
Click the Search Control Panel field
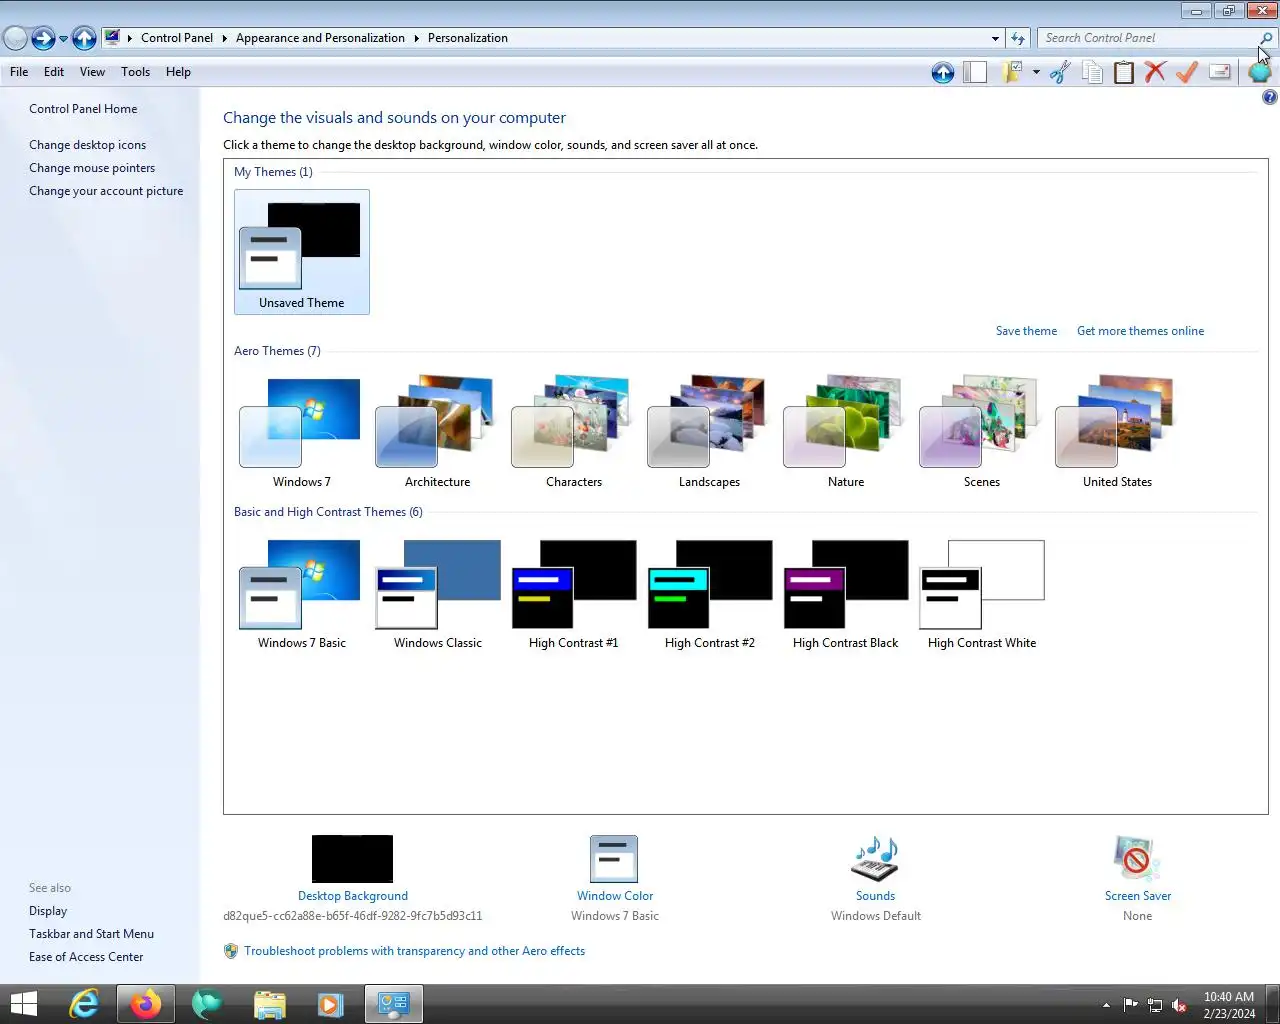pos(1148,38)
